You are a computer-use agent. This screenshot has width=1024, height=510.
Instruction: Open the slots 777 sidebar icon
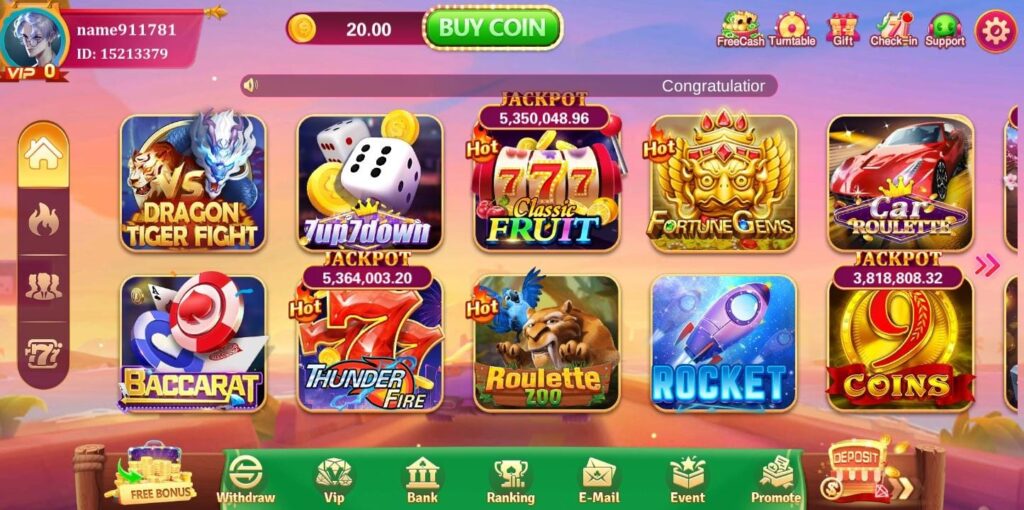point(43,354)
